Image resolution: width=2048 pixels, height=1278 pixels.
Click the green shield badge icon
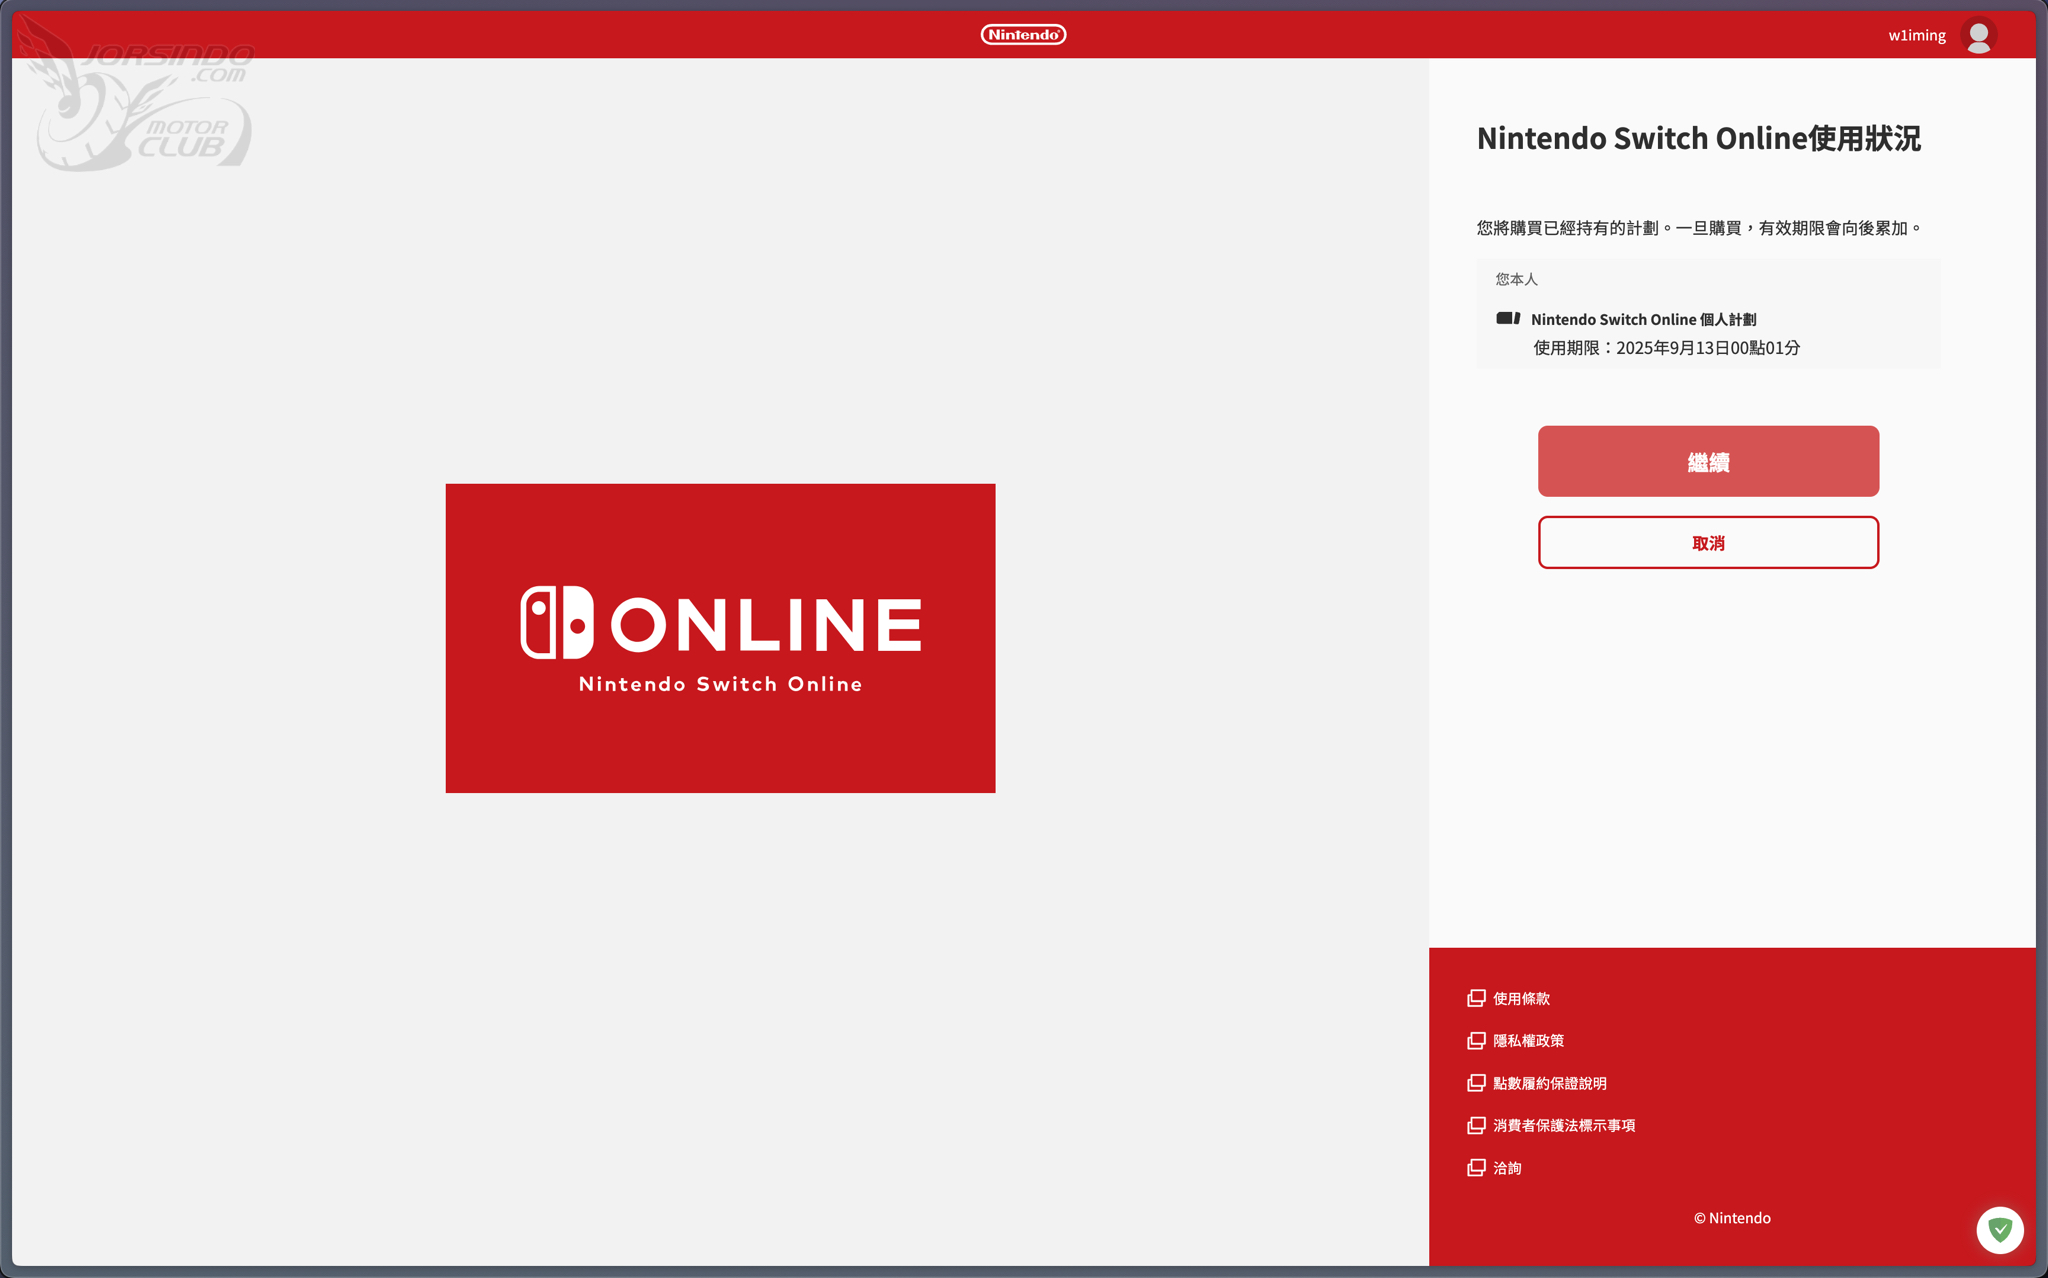2000,1230
